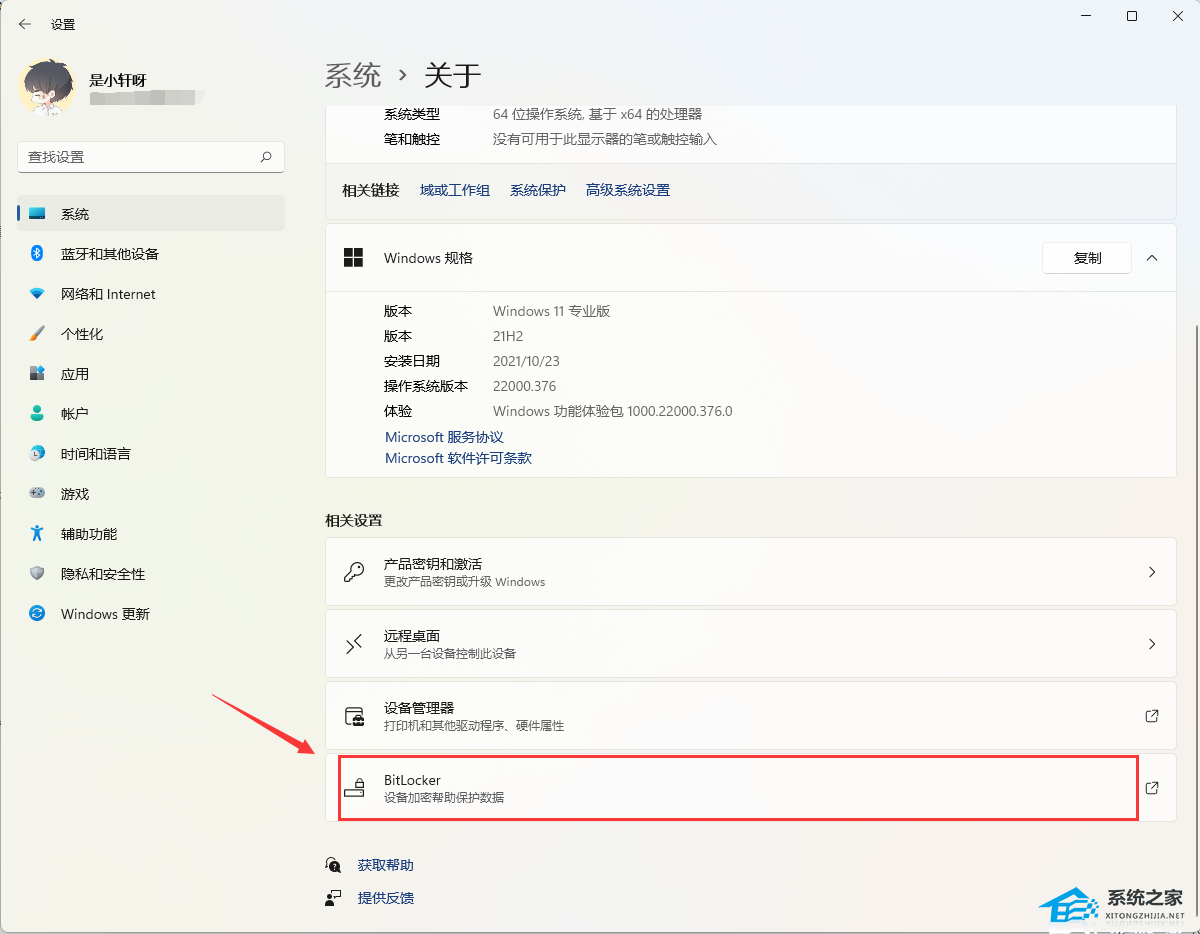The height and width of the screenshot is (934, 1200).
Task: Open Accessibility (辅助功能) settings
Action: [89, 534]
